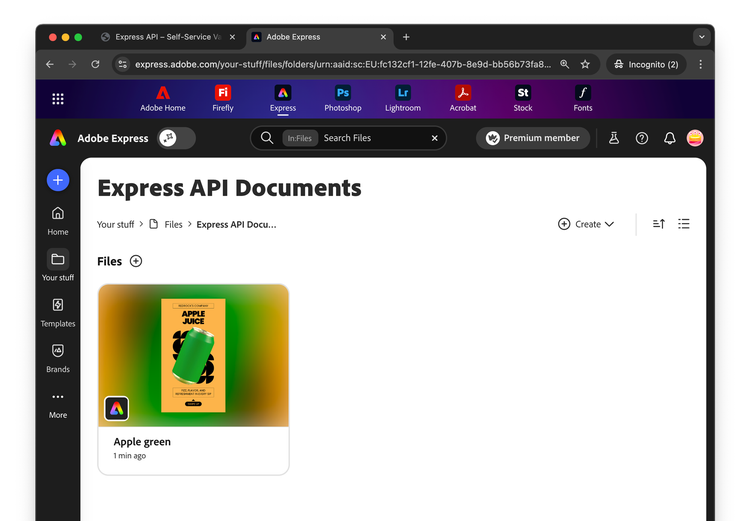Open Adobe Fonts from the app bar
The image size is (750, 521).
click(x=583, y=99)
